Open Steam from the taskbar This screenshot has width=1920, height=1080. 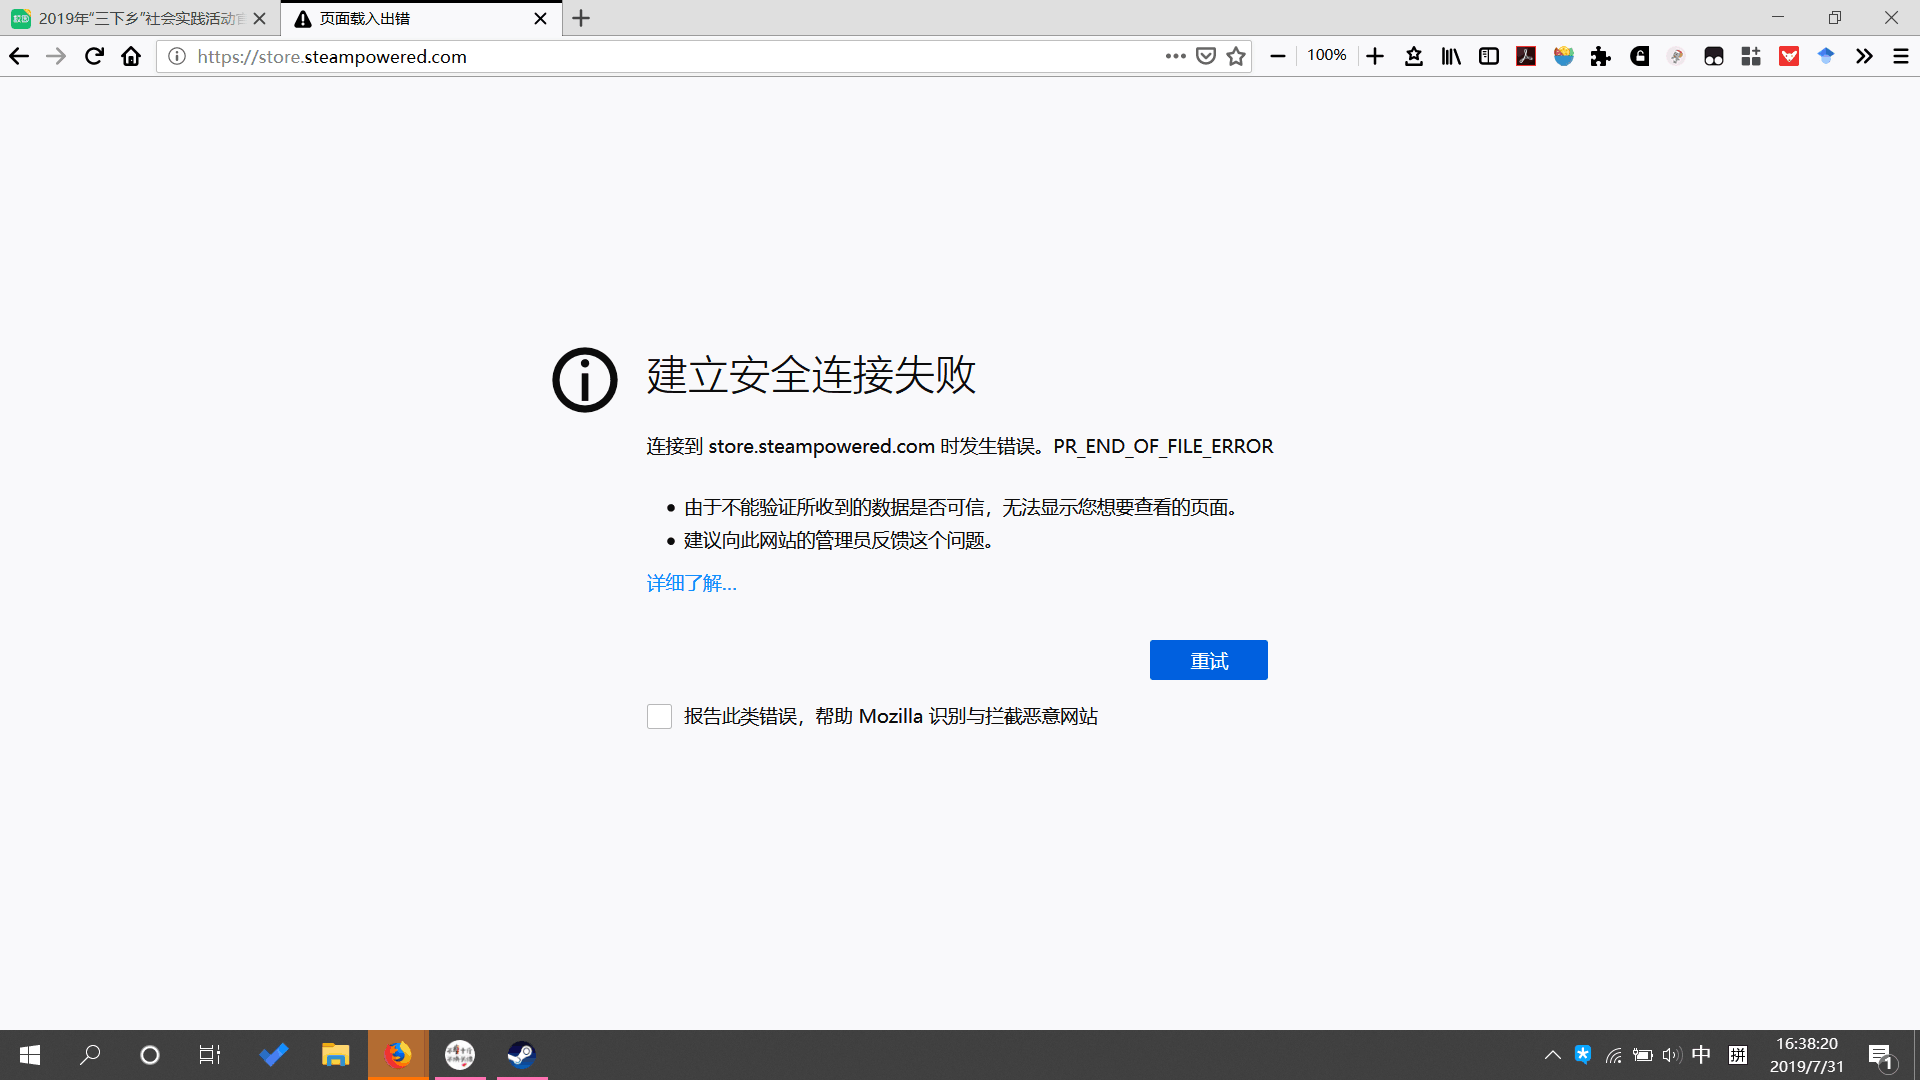tap(521, 1055)
